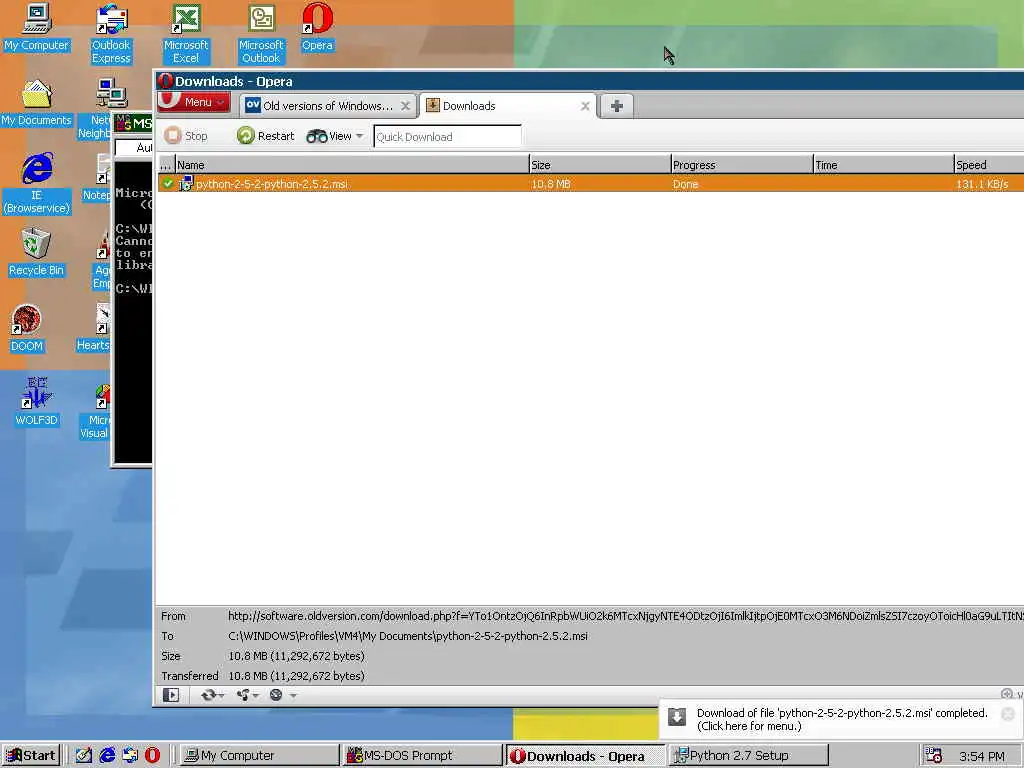Click the Downloads - Opera title bar
Screen dimensions: 1024x768
590,81
